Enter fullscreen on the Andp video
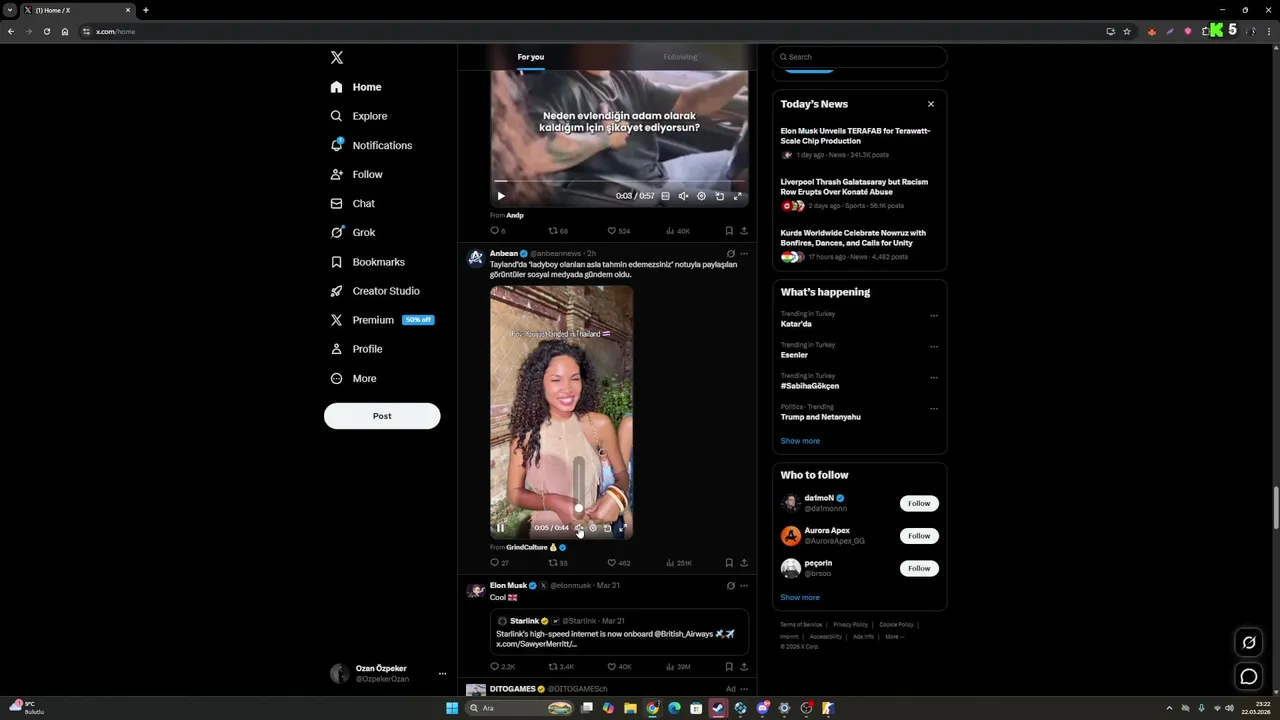Screen dimensions: 1280x720 click(738, 196)
